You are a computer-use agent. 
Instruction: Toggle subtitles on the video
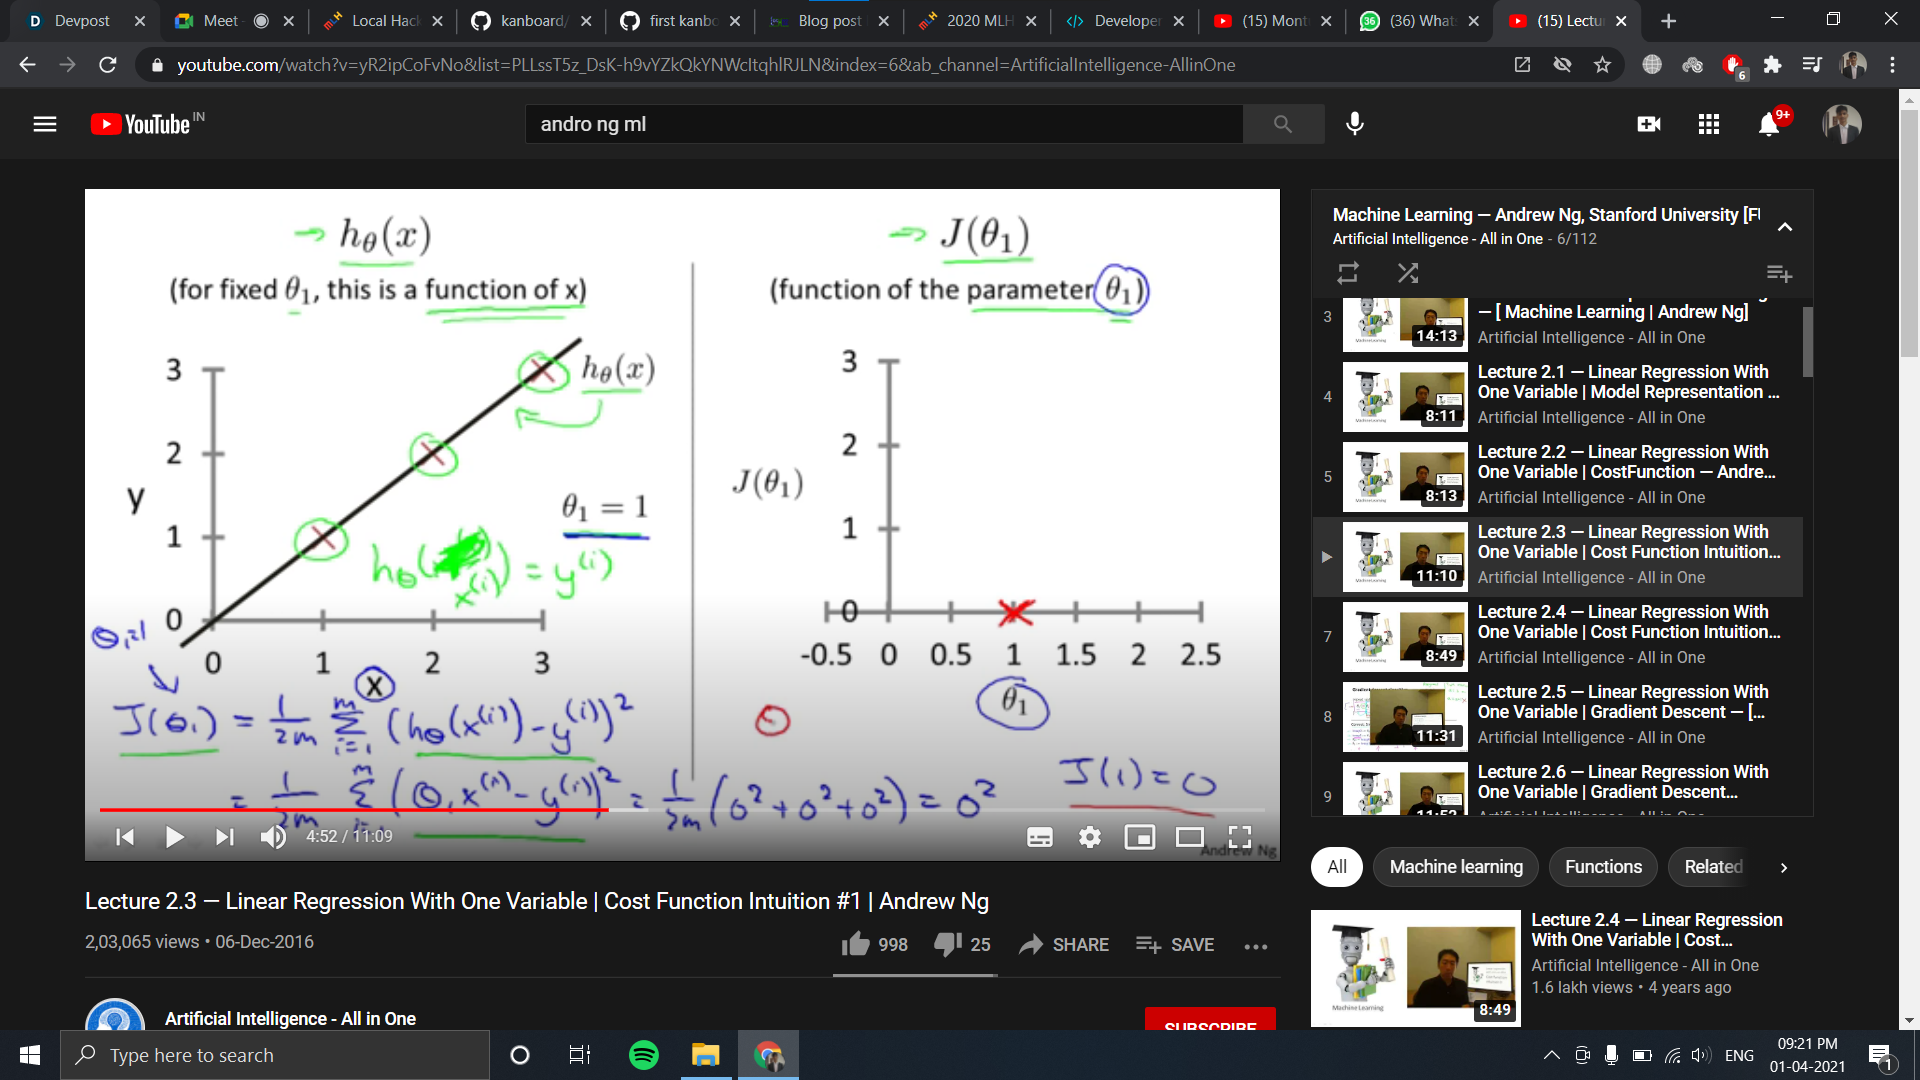coord(1040,837)
